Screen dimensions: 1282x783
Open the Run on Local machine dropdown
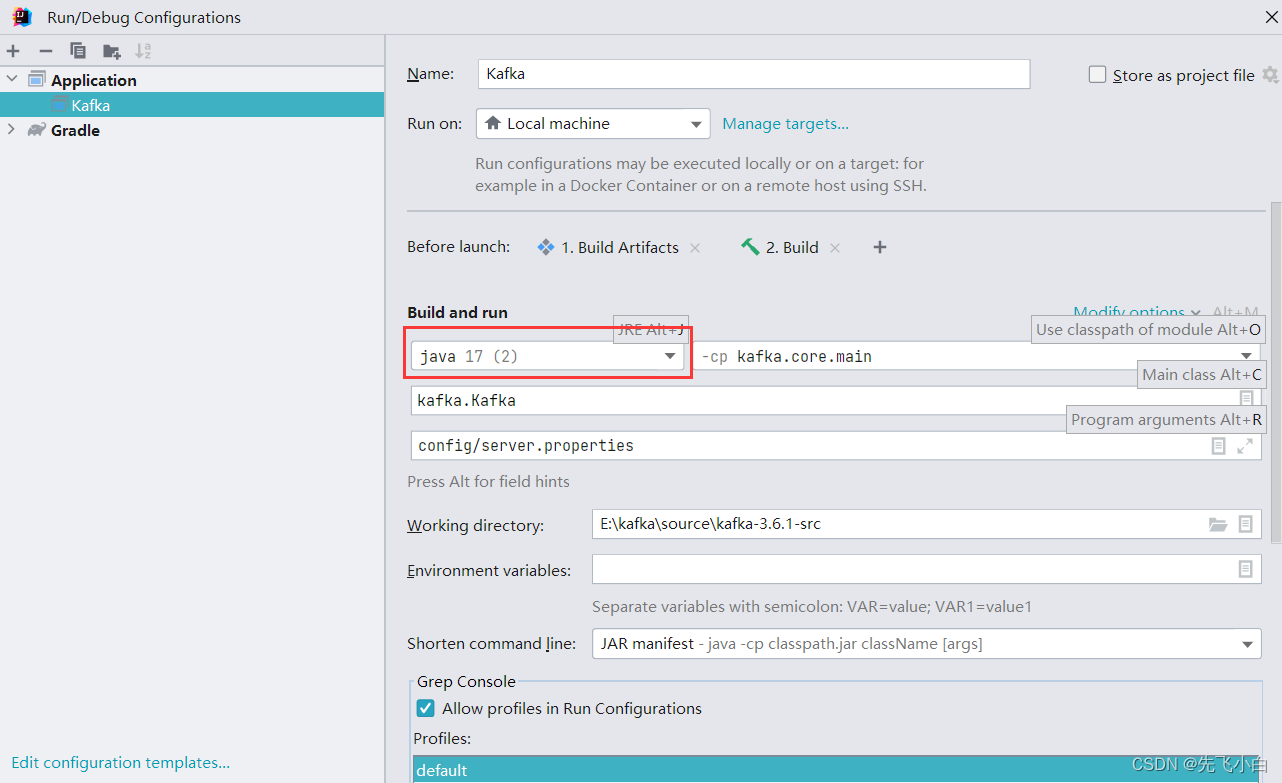pyautogui.click(x=593, y=124)
